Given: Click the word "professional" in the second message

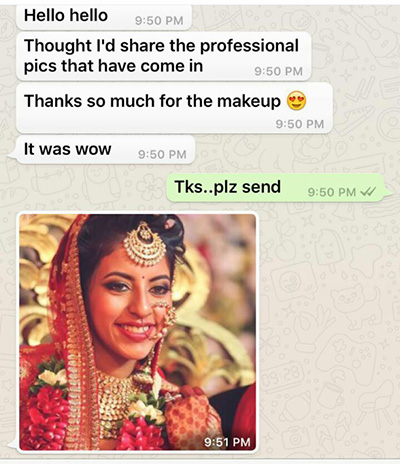Looking at the screenshot, I should (x=249, y=46).
